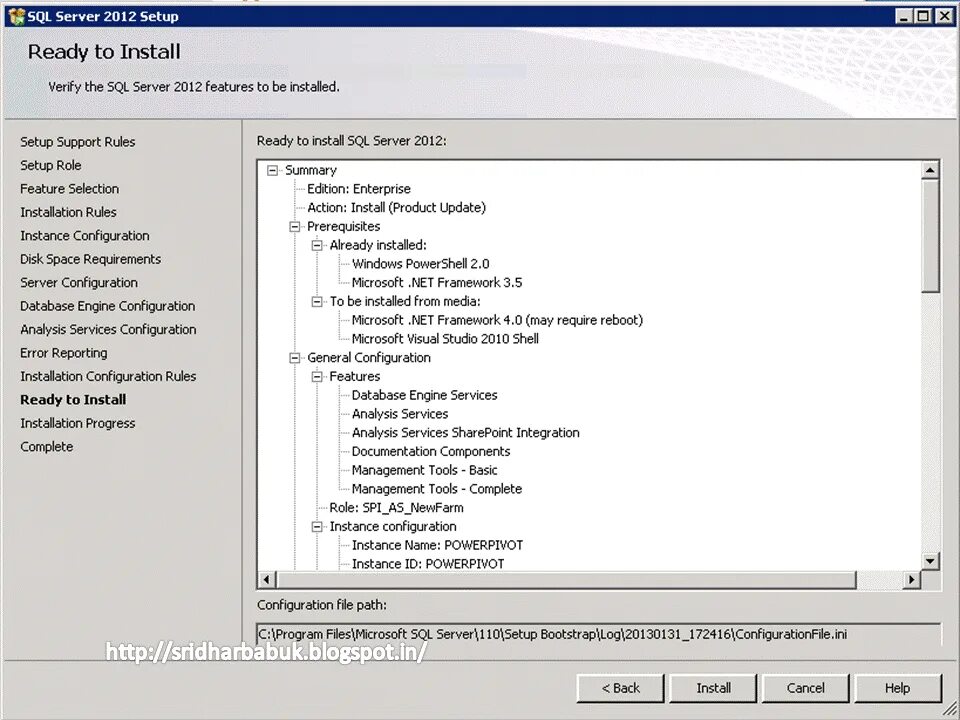Select Microsoft Visual Studio 2010 Shell item

click(x=445, y=339)
